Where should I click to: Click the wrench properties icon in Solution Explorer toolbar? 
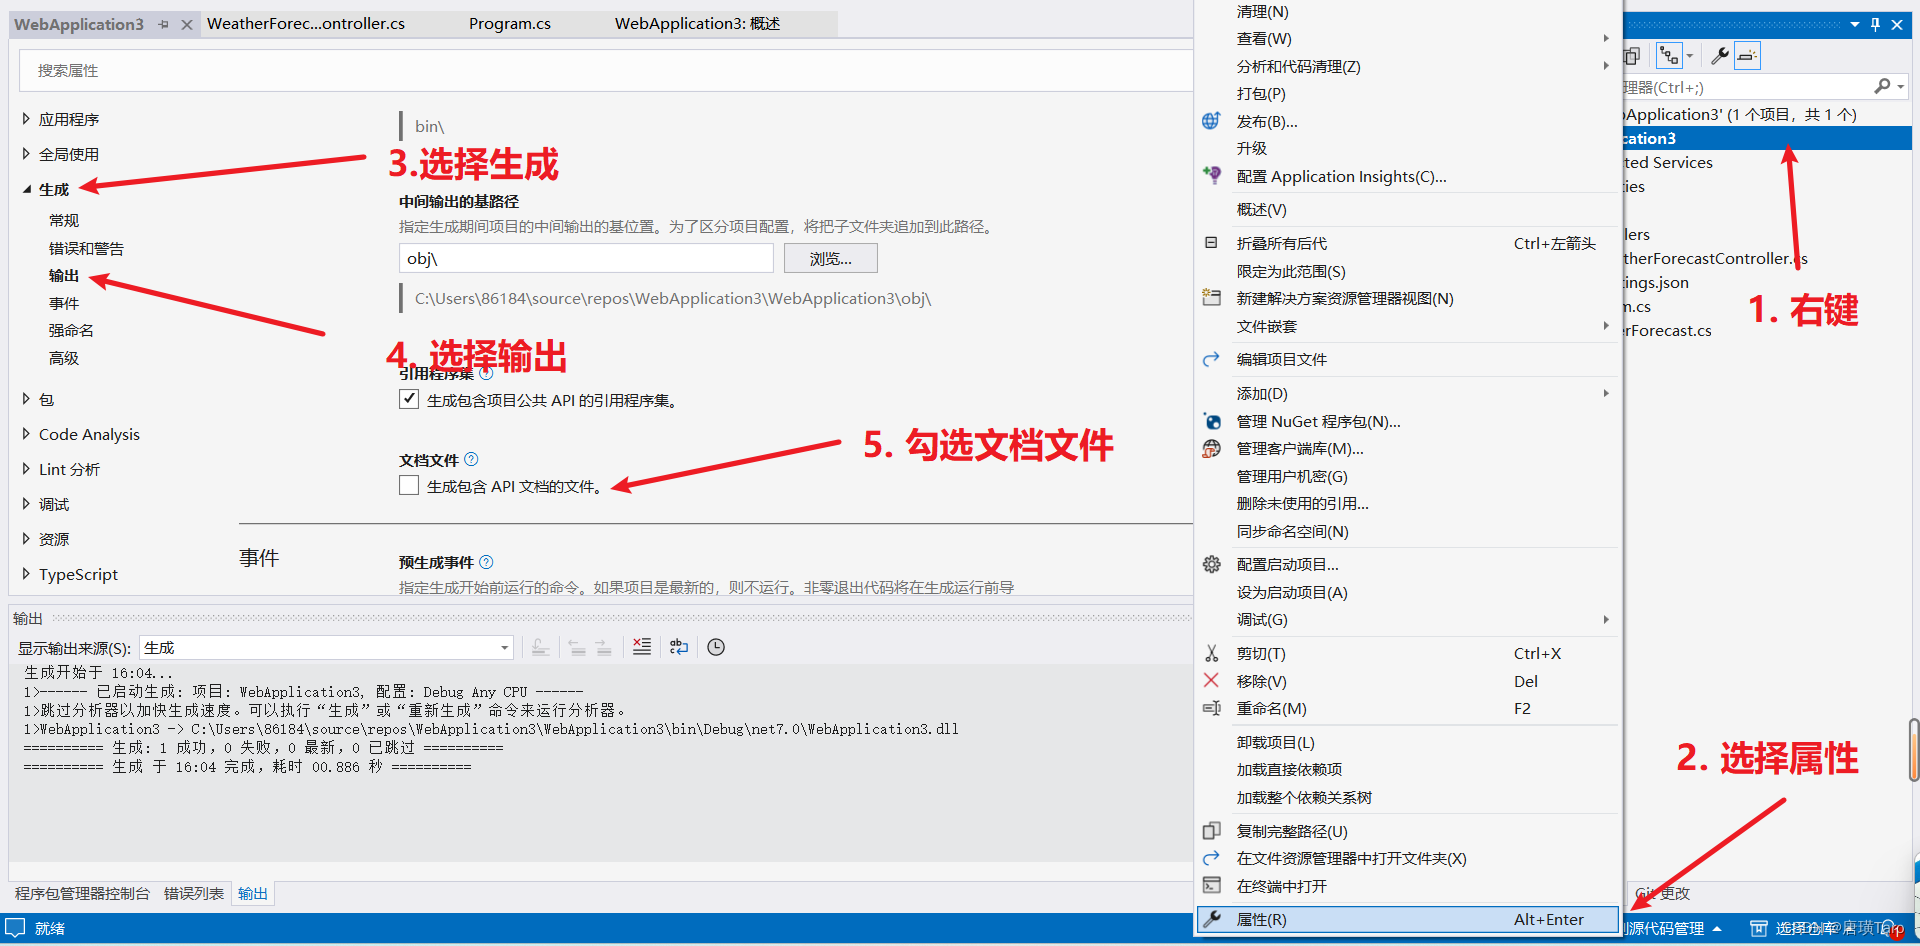tap(1719, 56)
